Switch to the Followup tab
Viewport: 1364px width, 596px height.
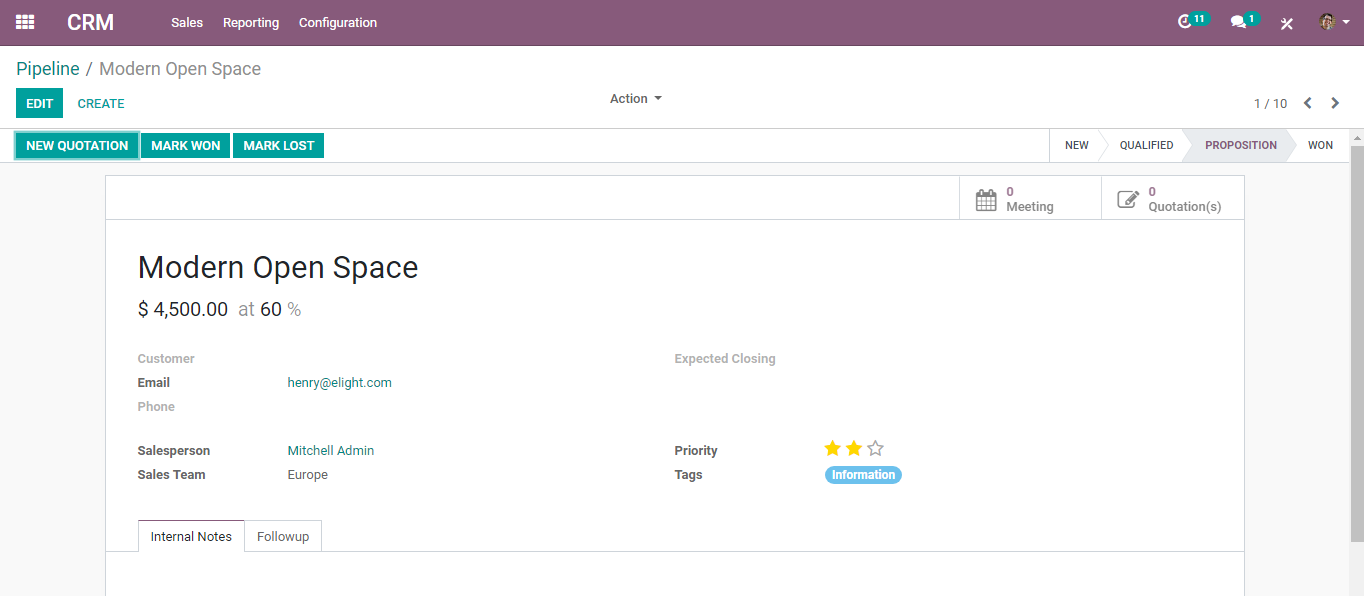(x=283, y=536)
